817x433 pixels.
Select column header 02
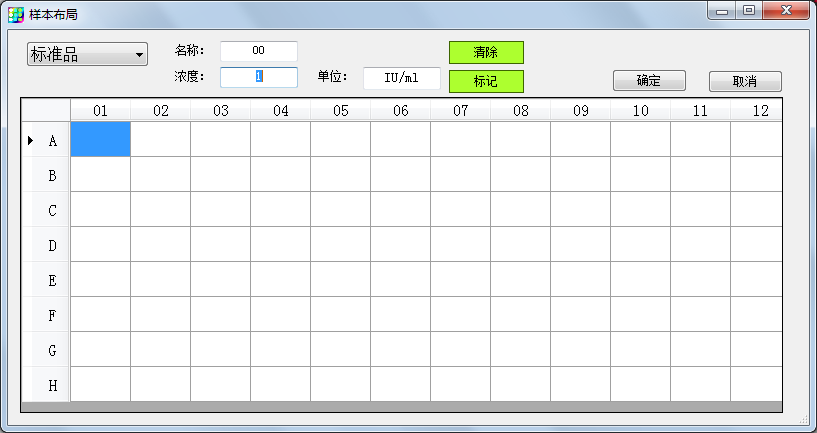point(160,110)
